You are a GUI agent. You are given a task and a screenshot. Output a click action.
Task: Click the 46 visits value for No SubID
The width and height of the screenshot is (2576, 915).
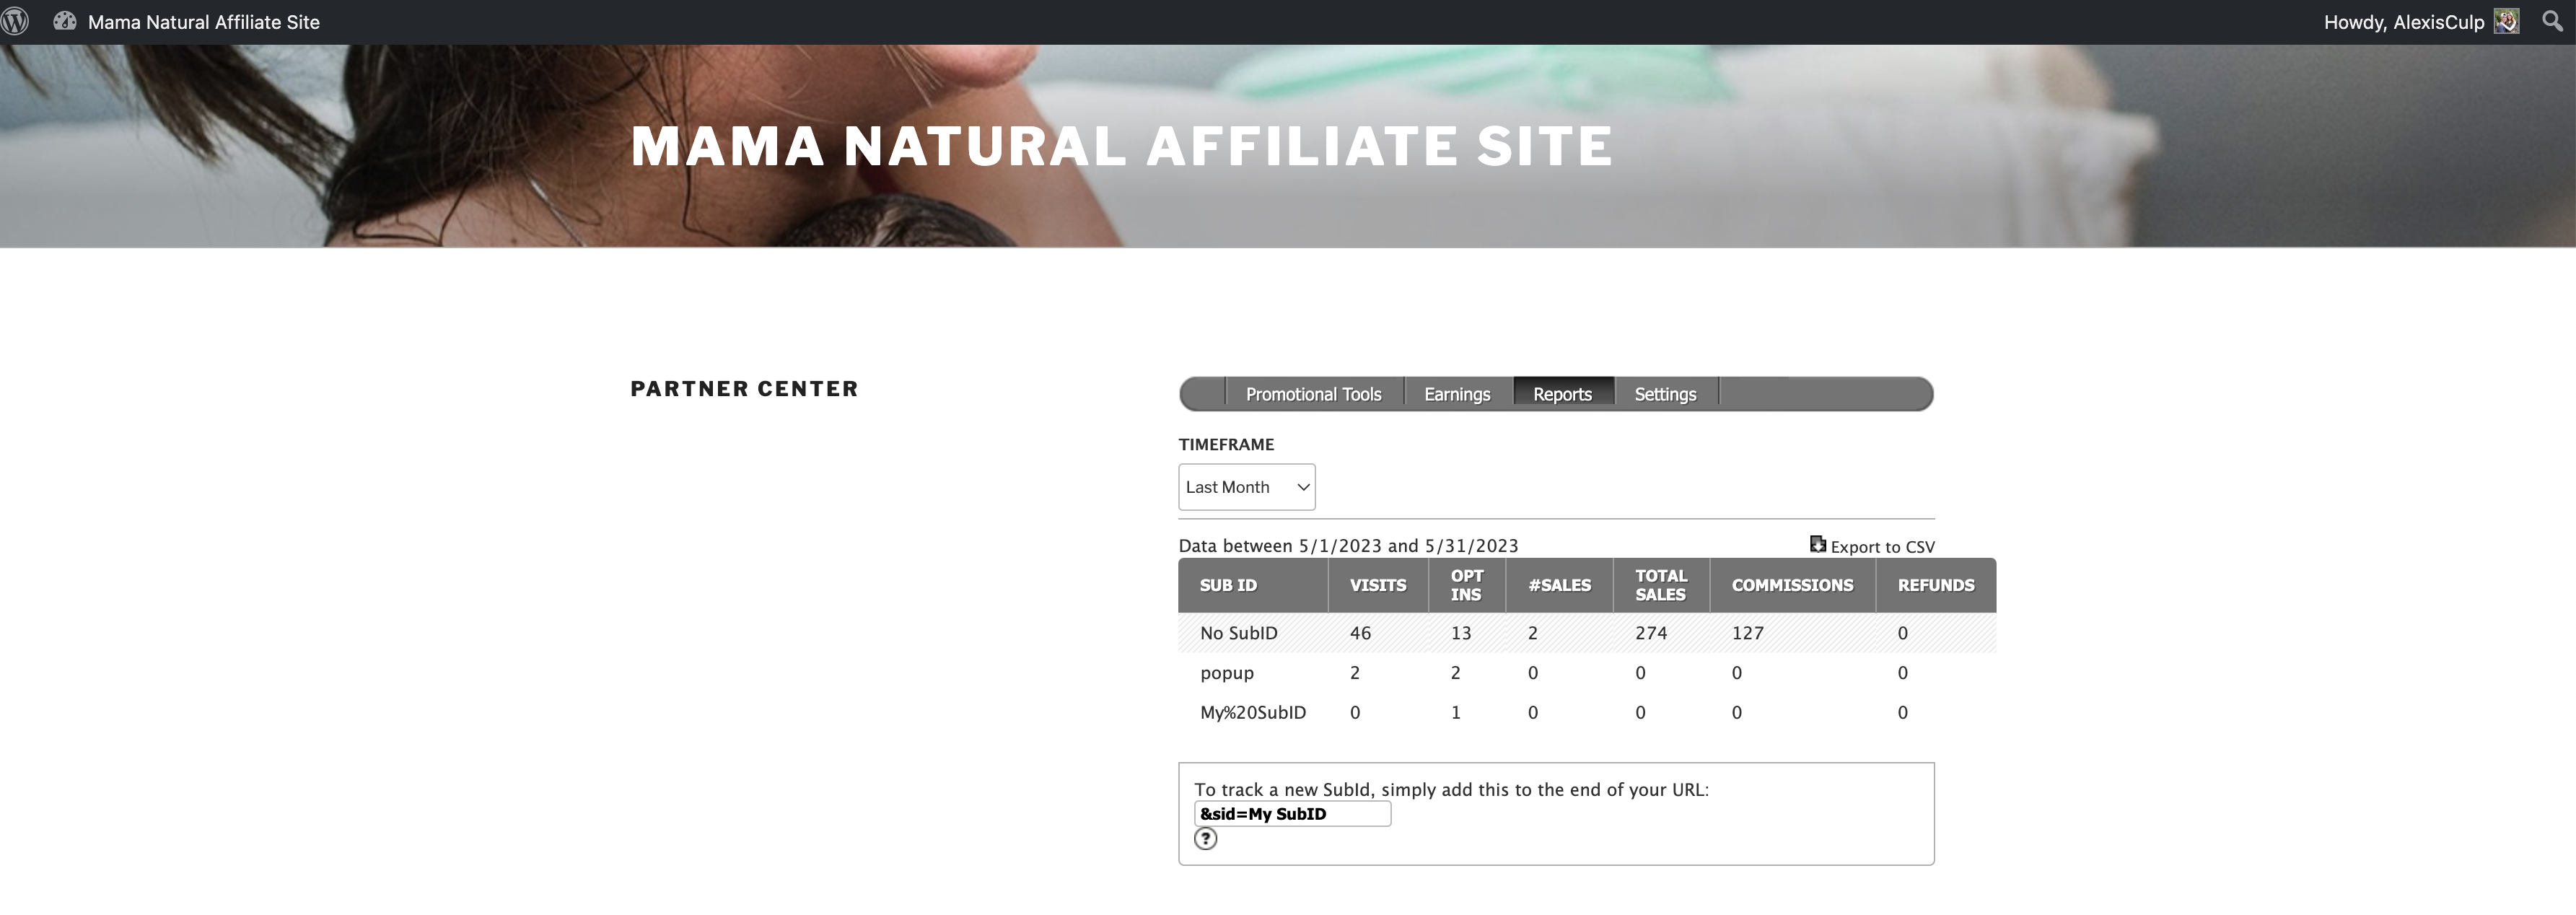point(1360,633)
